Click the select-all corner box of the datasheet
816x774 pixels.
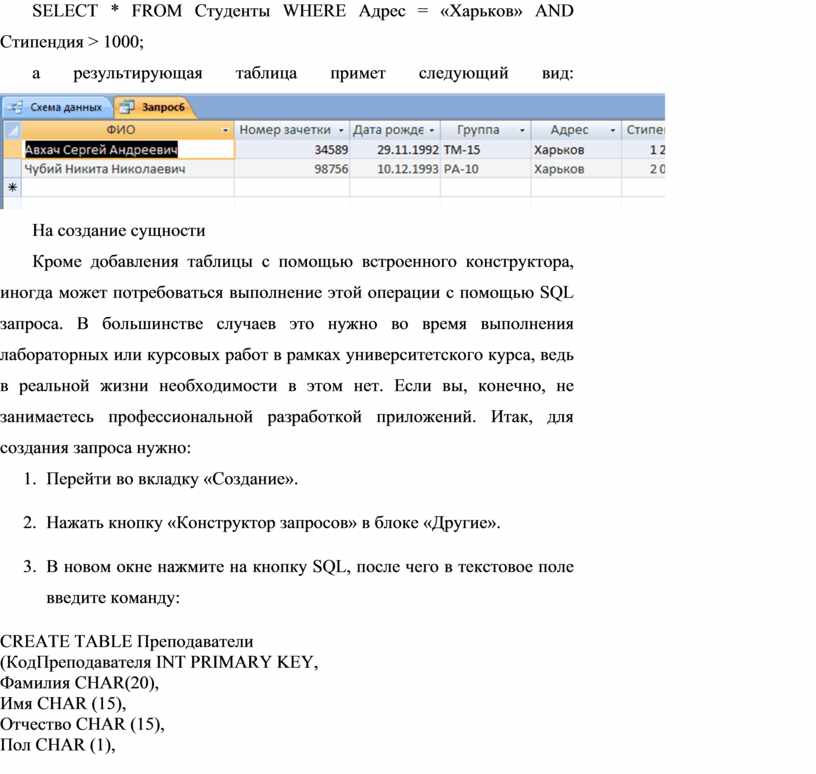click(12, 130)
